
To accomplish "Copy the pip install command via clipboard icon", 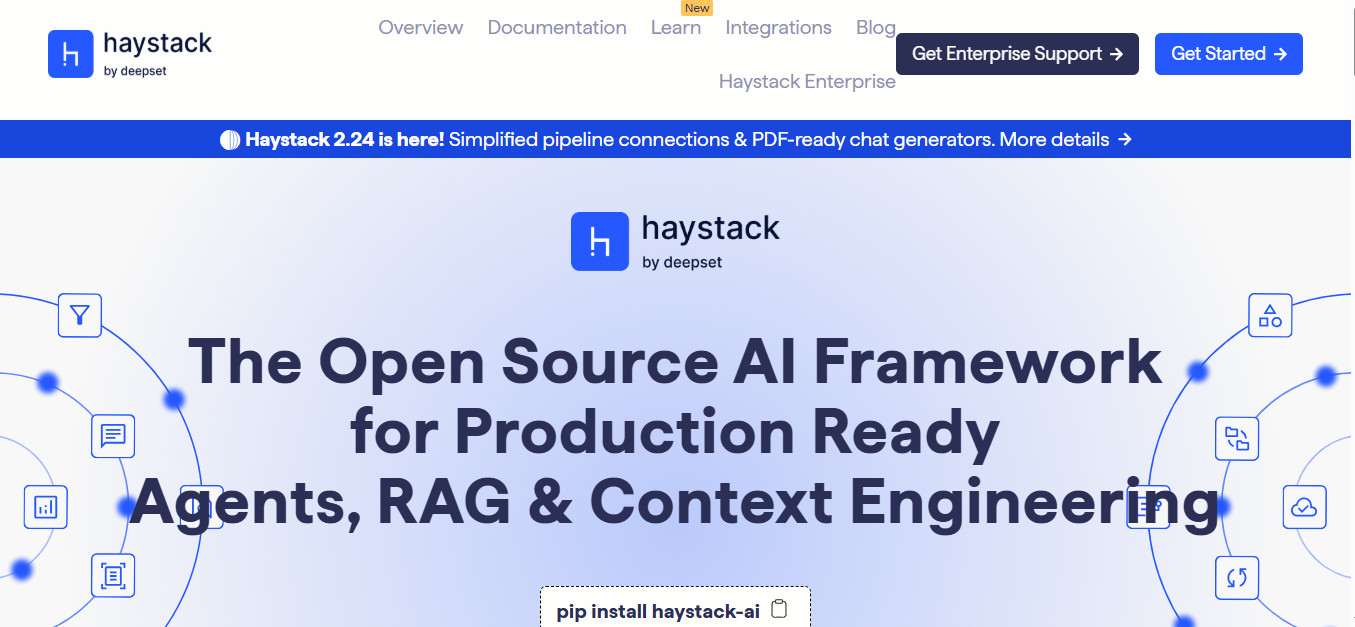I will click(x=780, y=608).
